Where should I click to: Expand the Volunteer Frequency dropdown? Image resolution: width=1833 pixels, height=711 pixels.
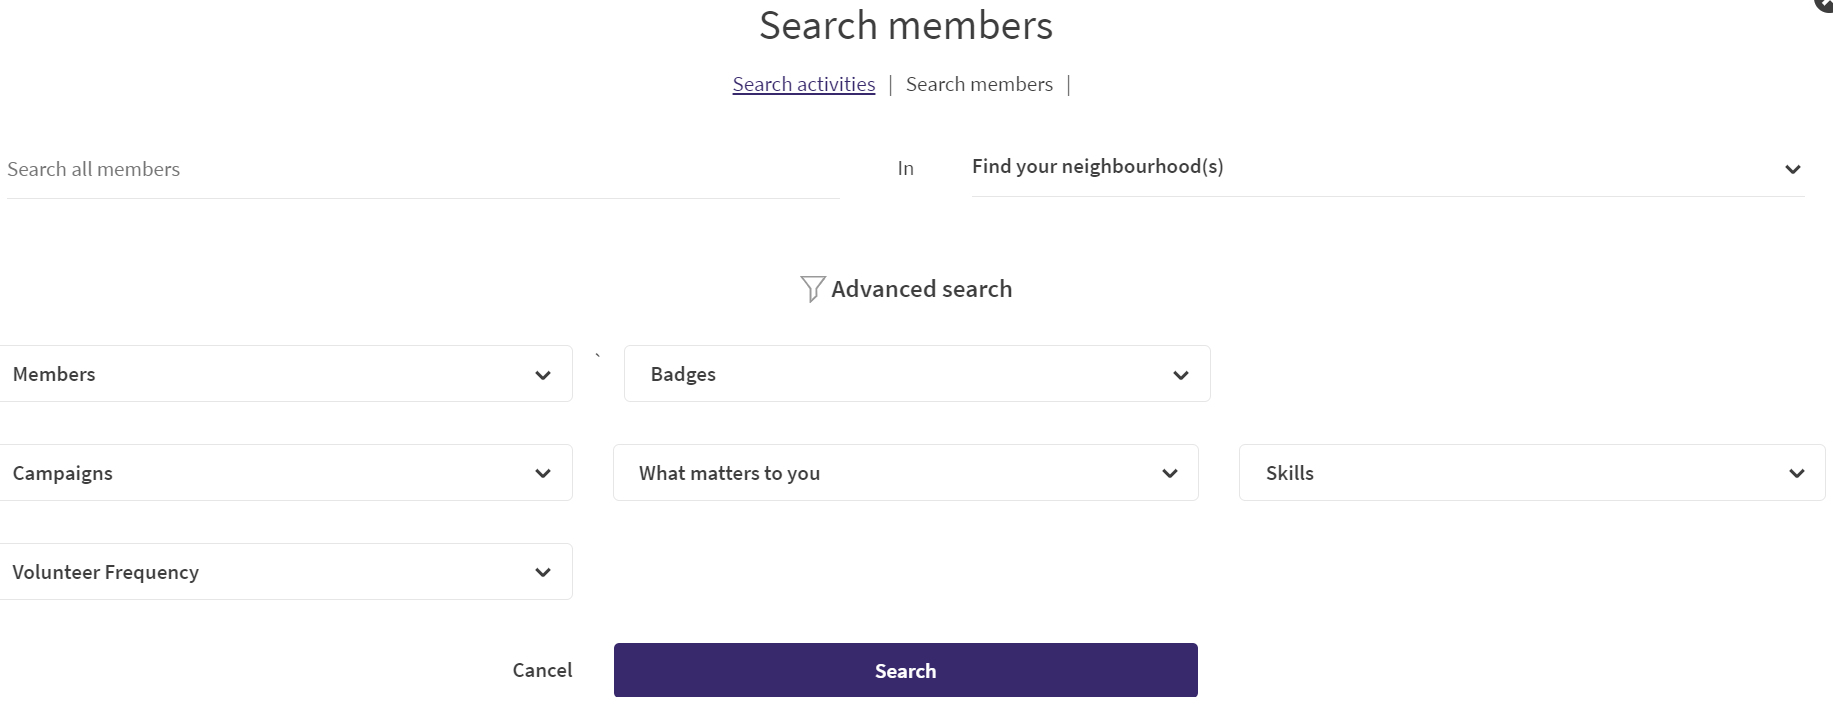click(285, 572)
